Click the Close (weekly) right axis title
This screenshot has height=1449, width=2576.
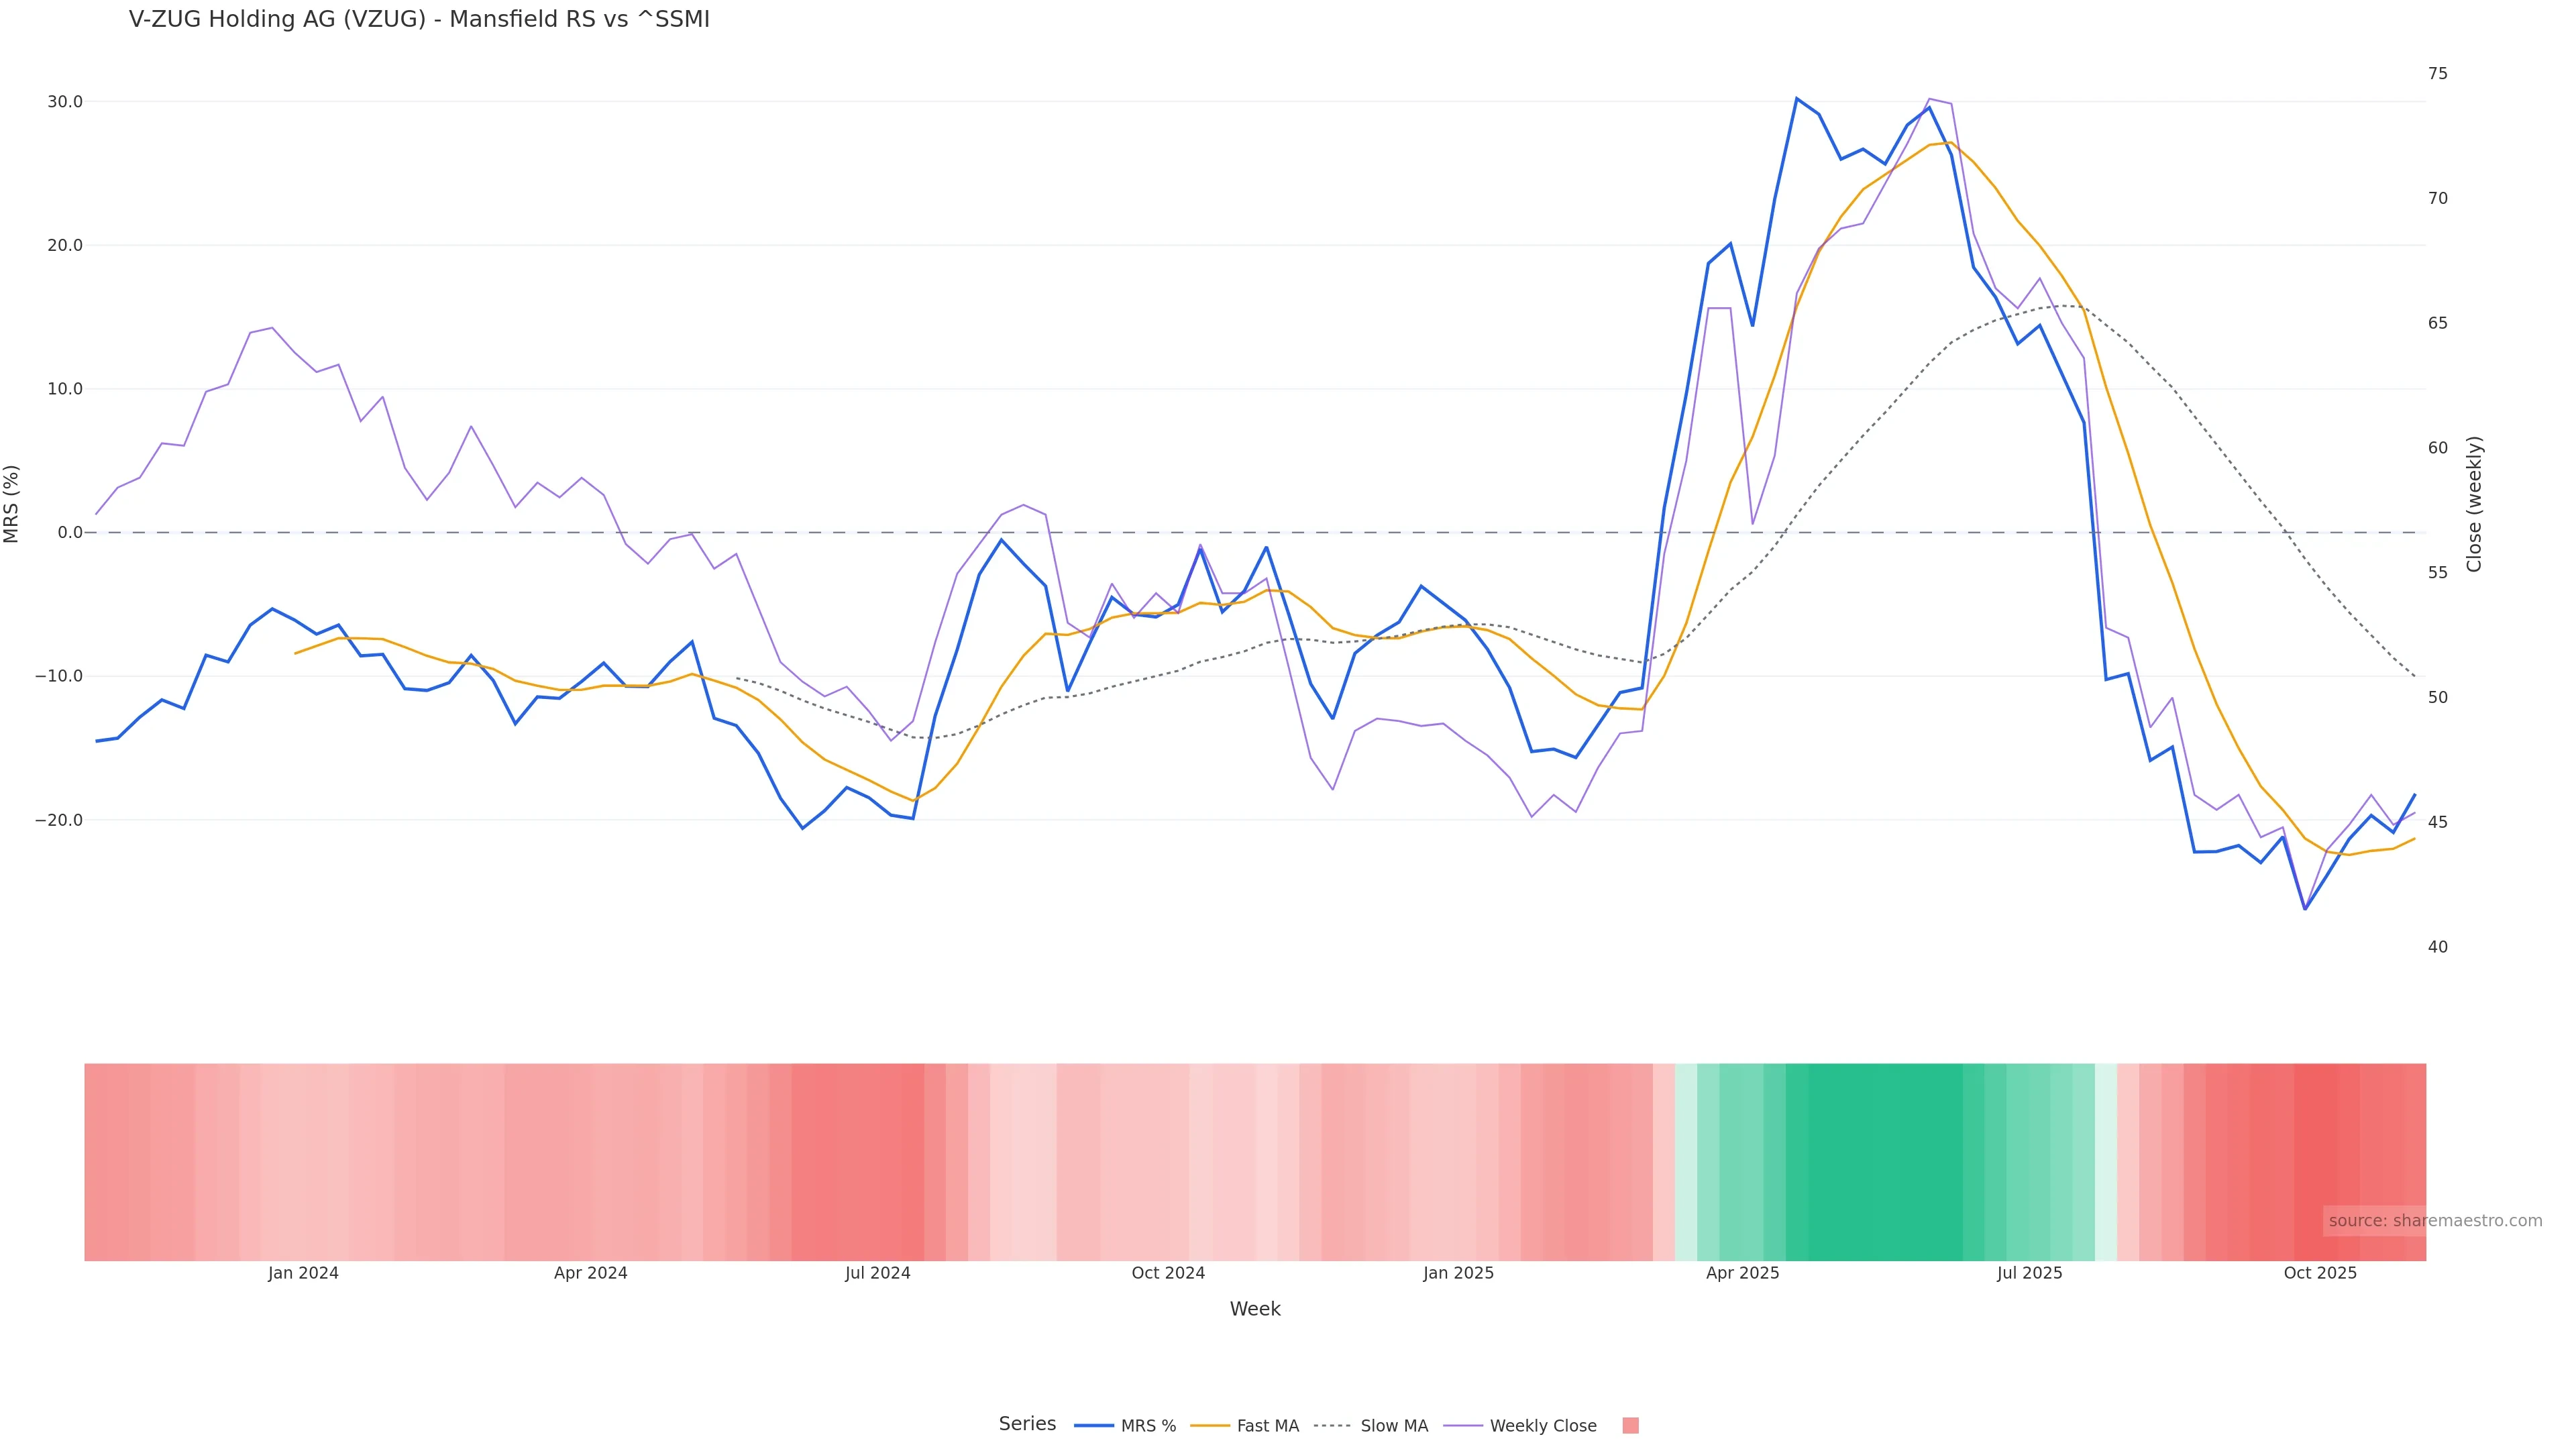2474,503
